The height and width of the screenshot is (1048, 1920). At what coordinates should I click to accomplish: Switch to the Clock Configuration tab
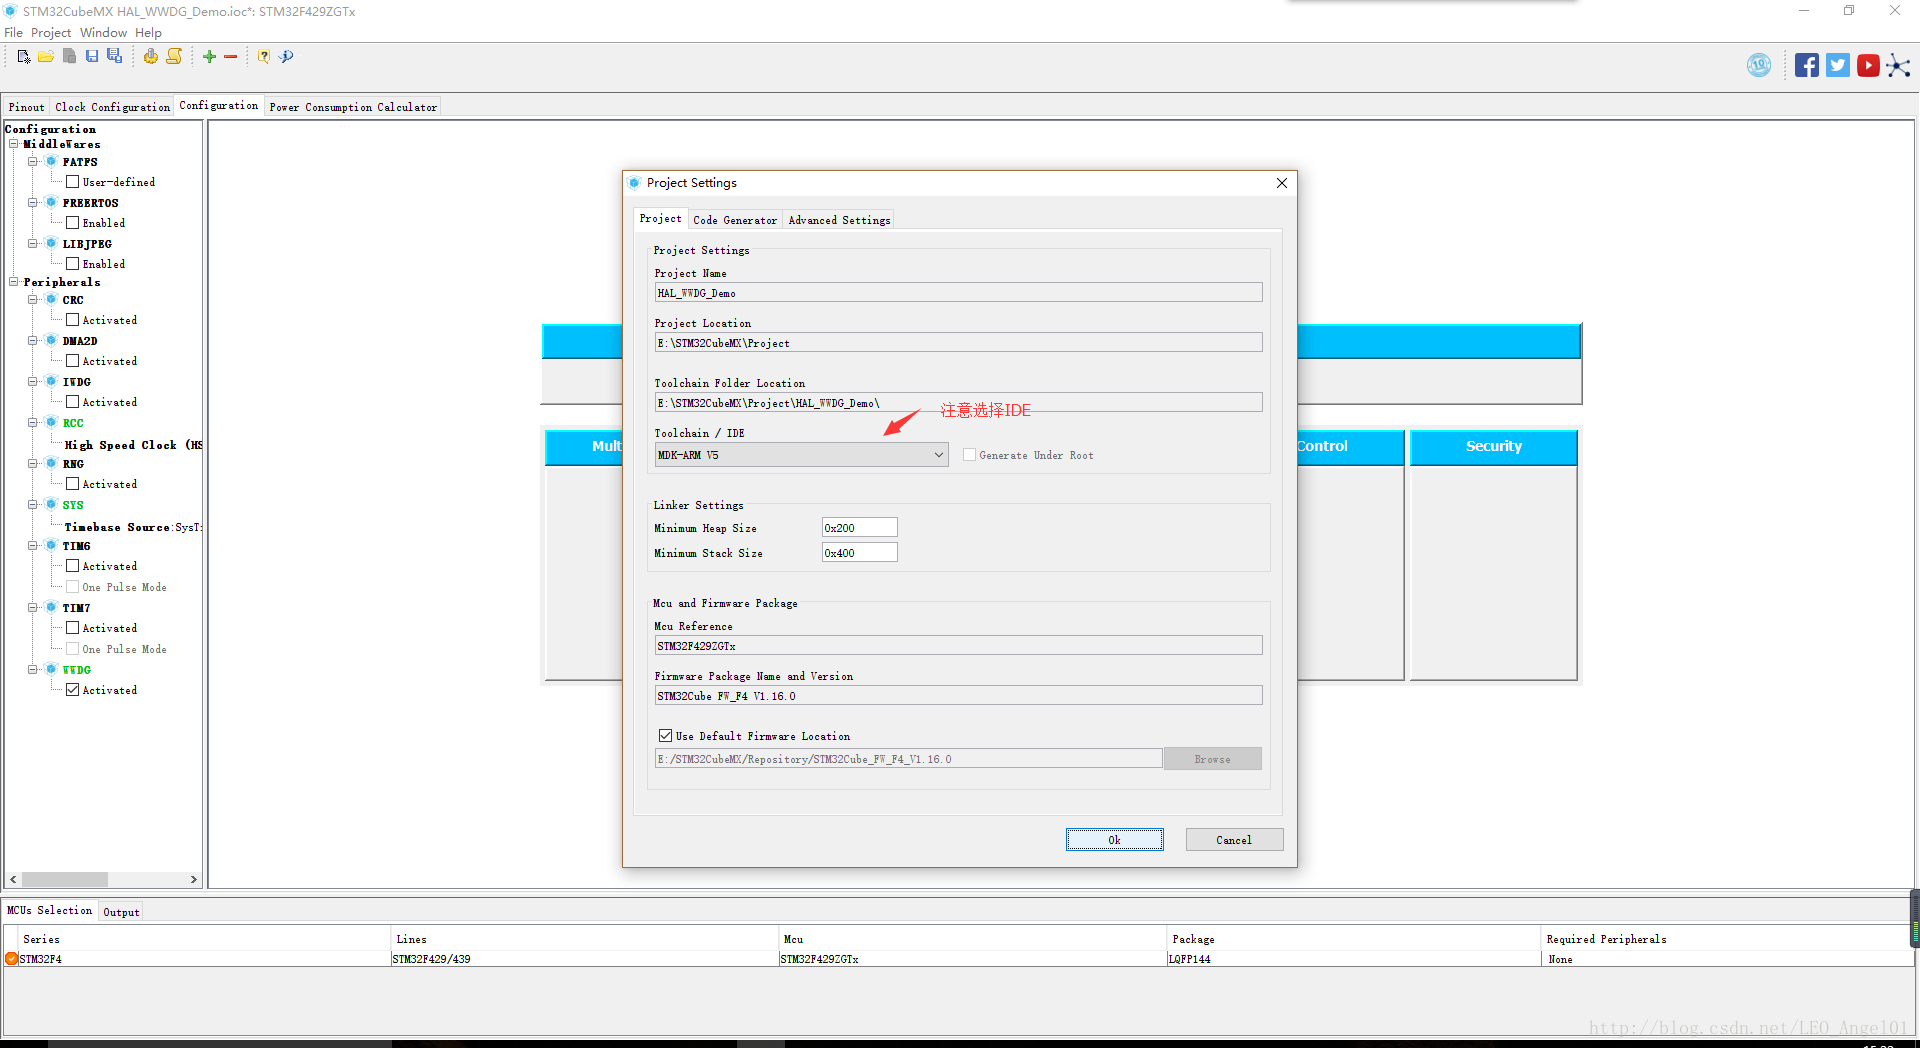point(112,107)
